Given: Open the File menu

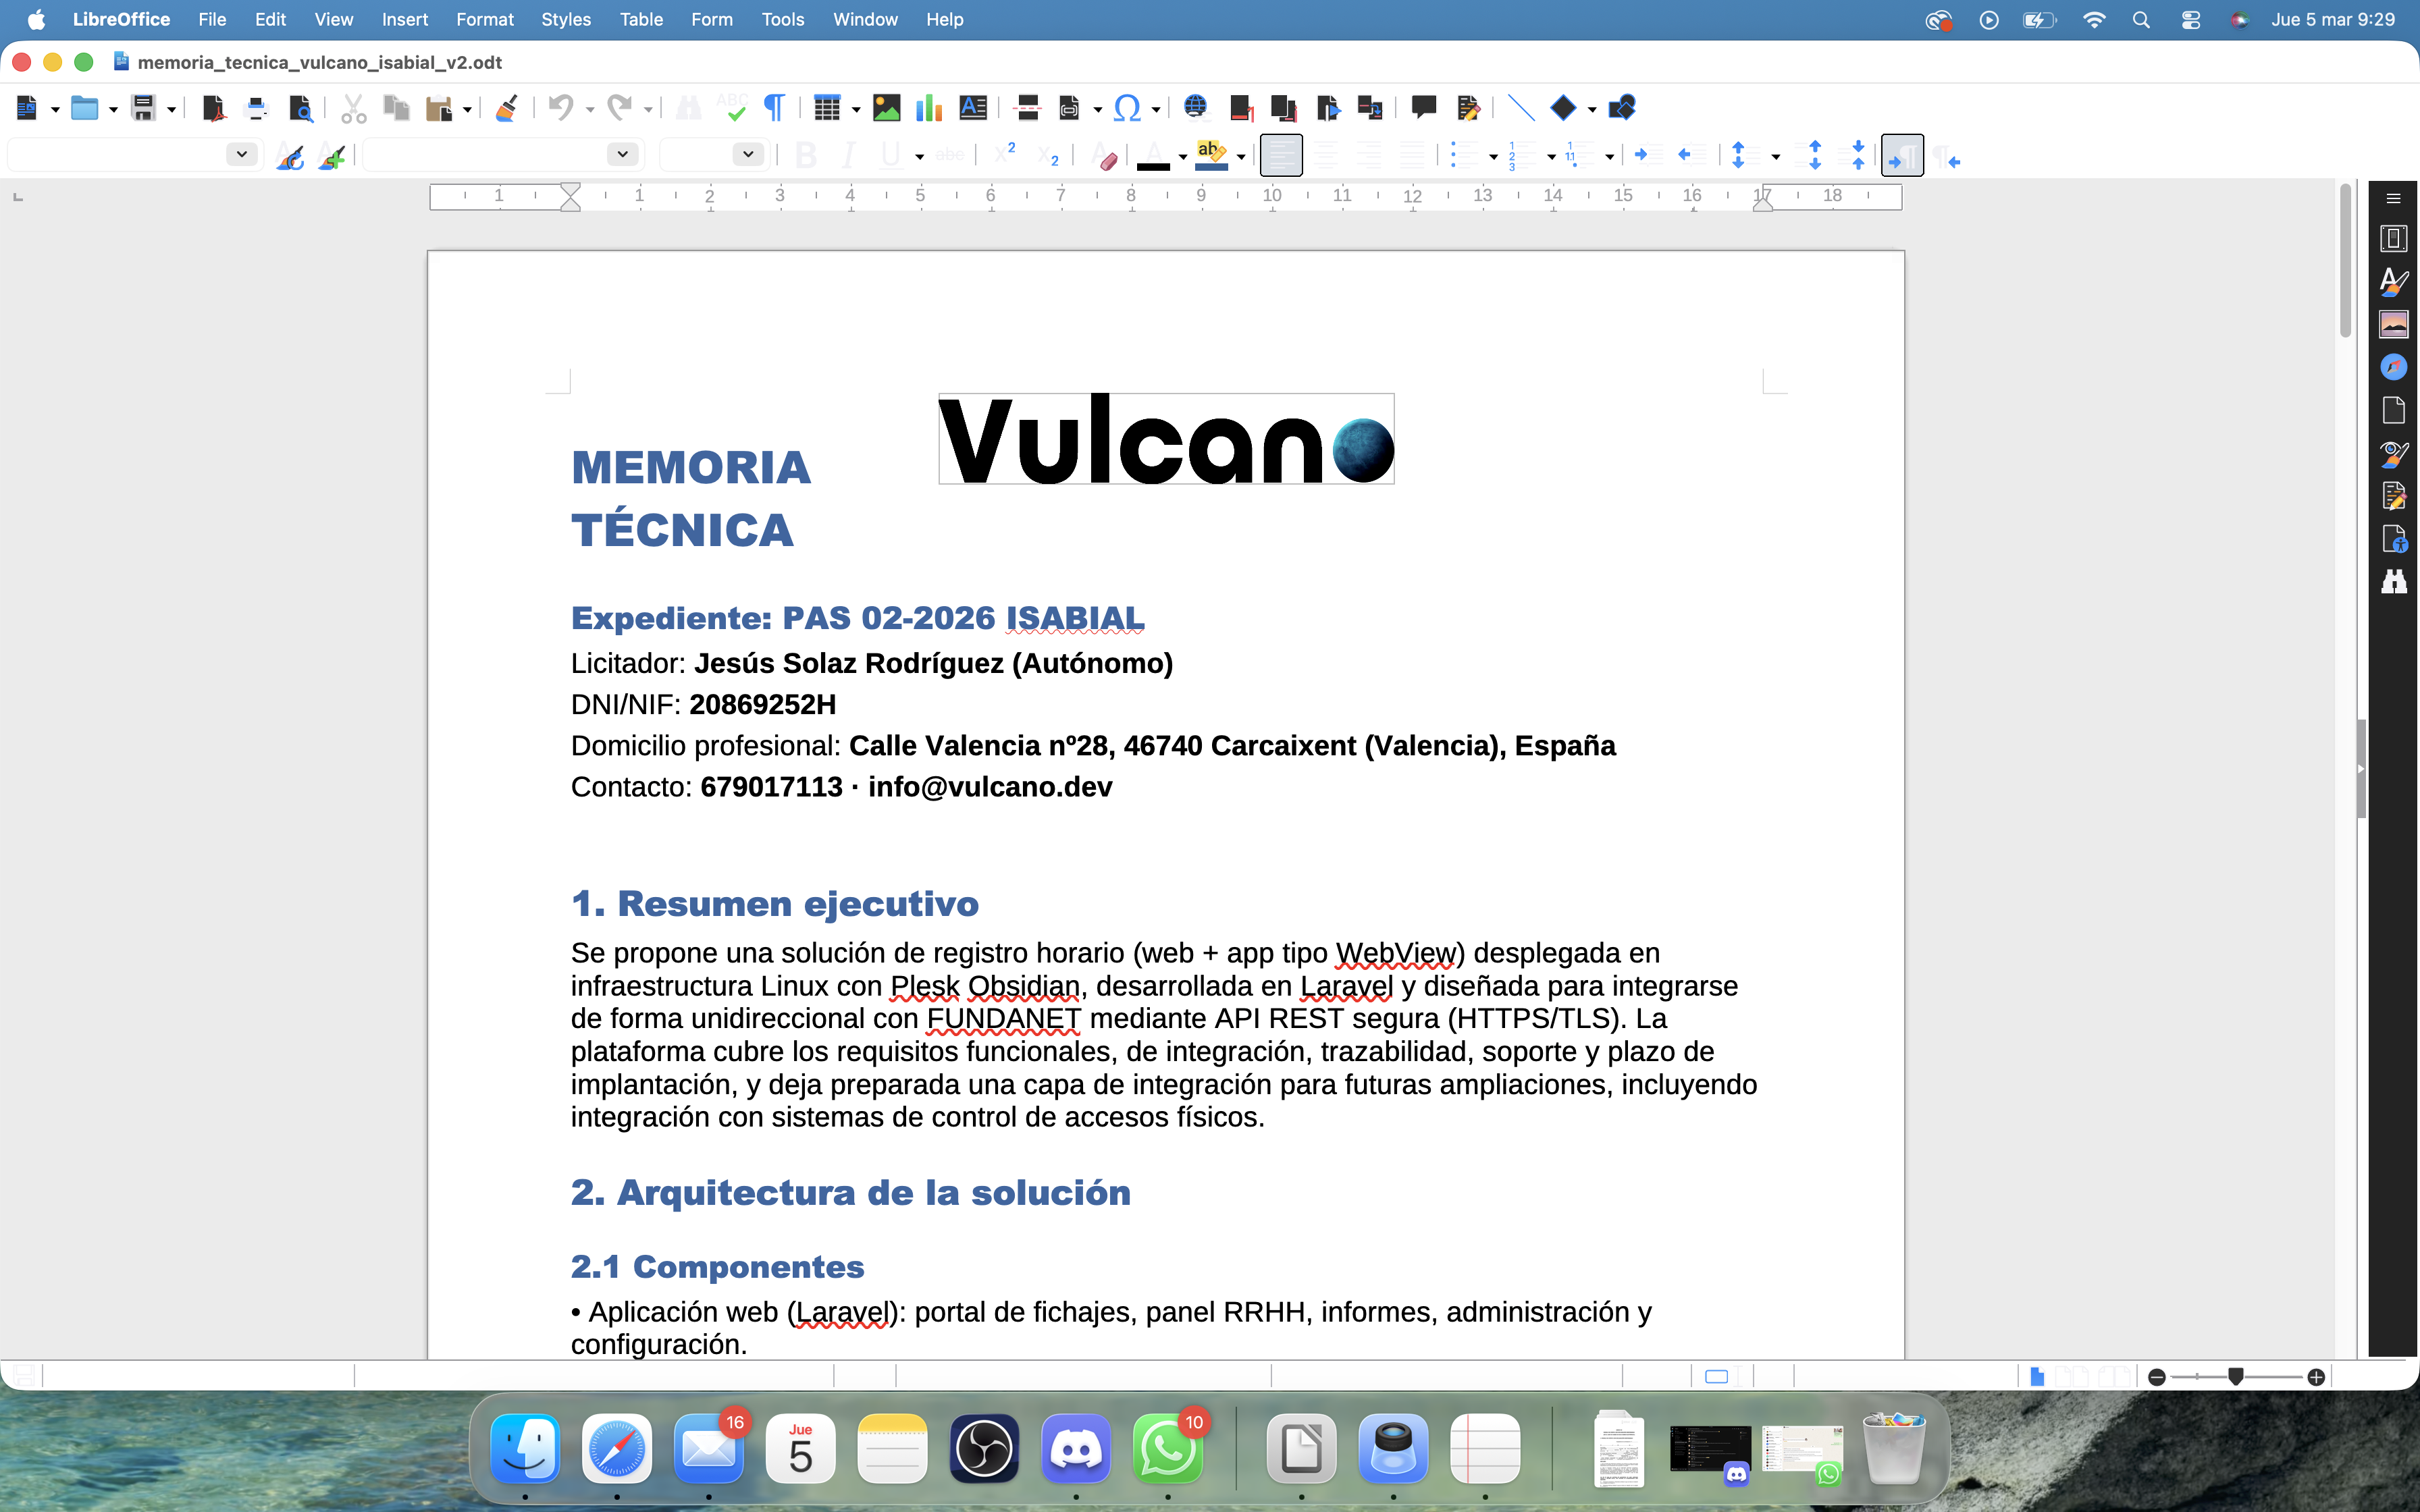Looking at the screenshot, I should point(212,19).
